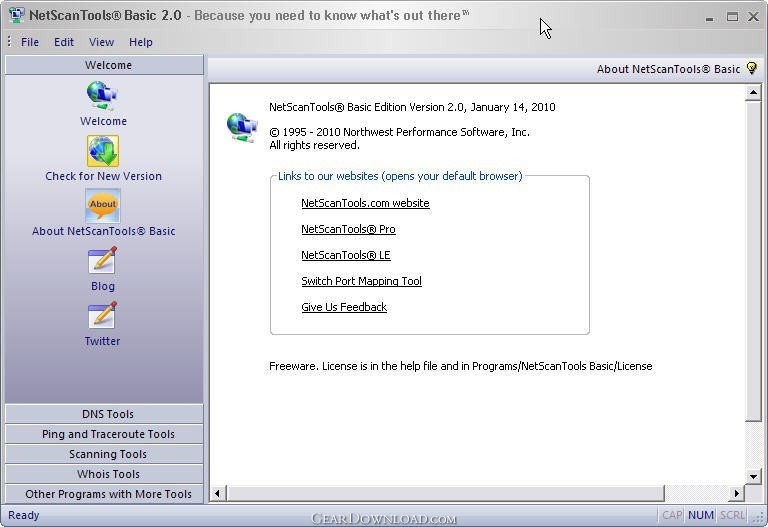This screenshot has width=768, height=527.
Task: Click the horizontal scrollbar left arrow
Action: click(217, 493)
